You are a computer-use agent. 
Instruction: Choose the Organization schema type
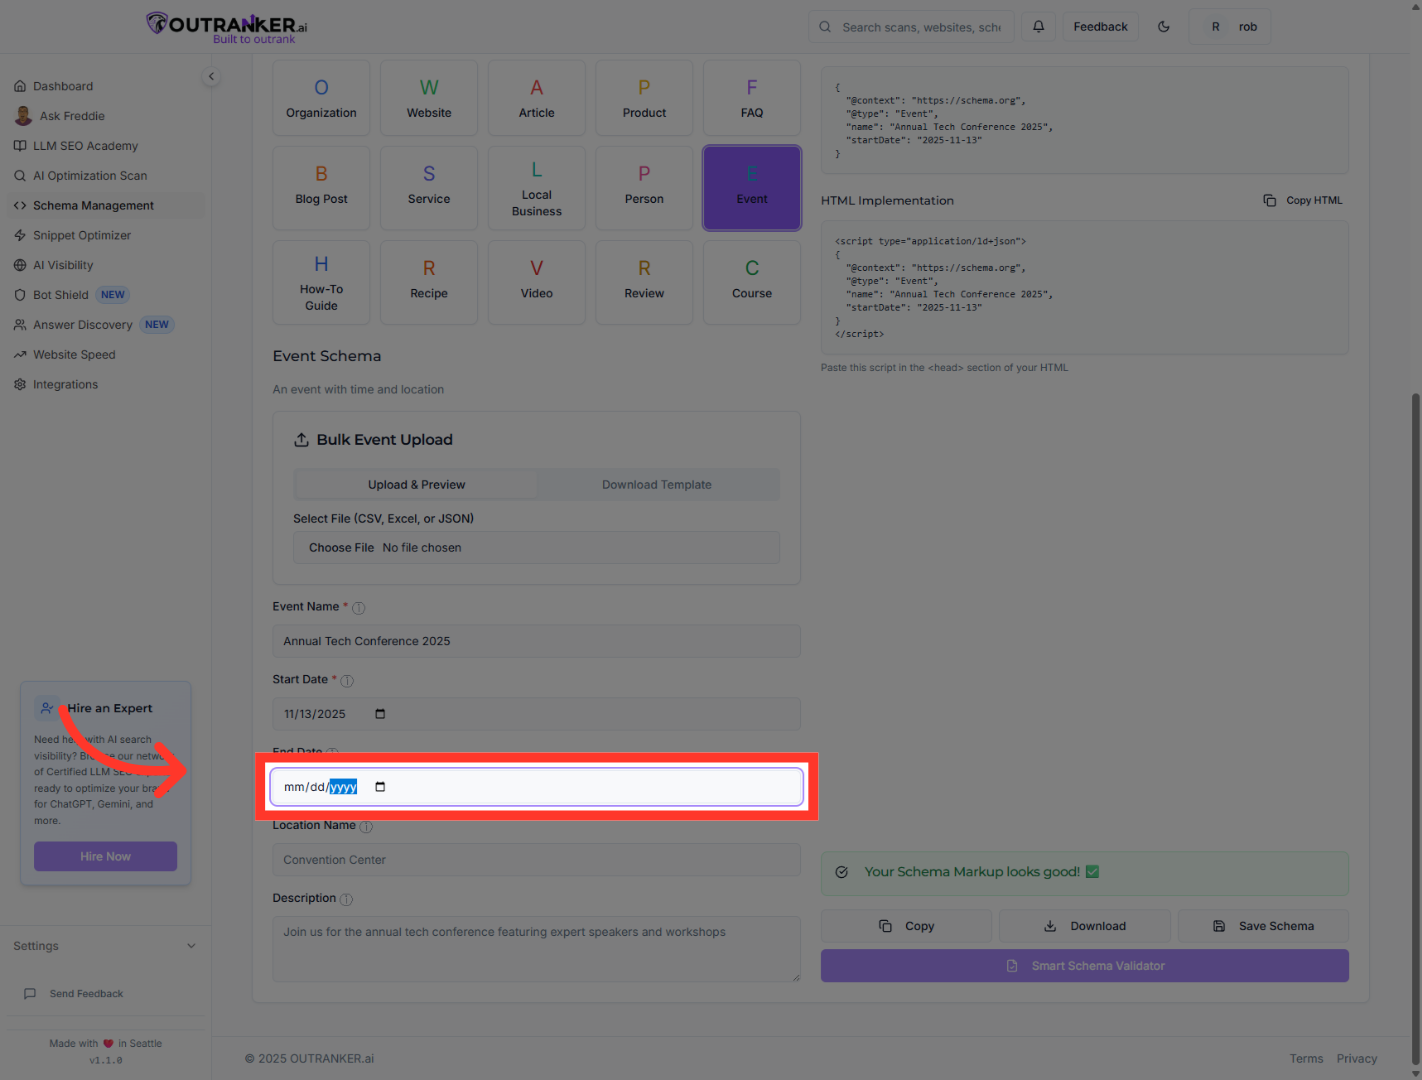click(321, 98)
